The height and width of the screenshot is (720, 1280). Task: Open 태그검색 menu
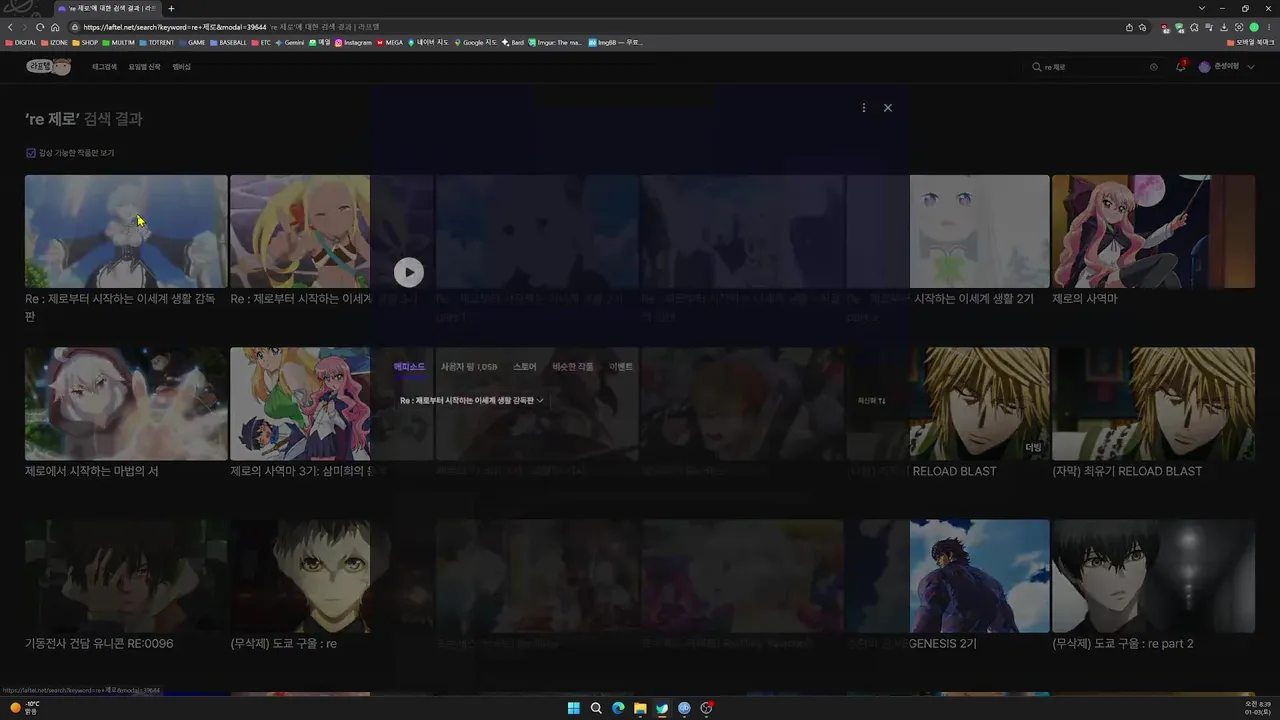[104, 67]
